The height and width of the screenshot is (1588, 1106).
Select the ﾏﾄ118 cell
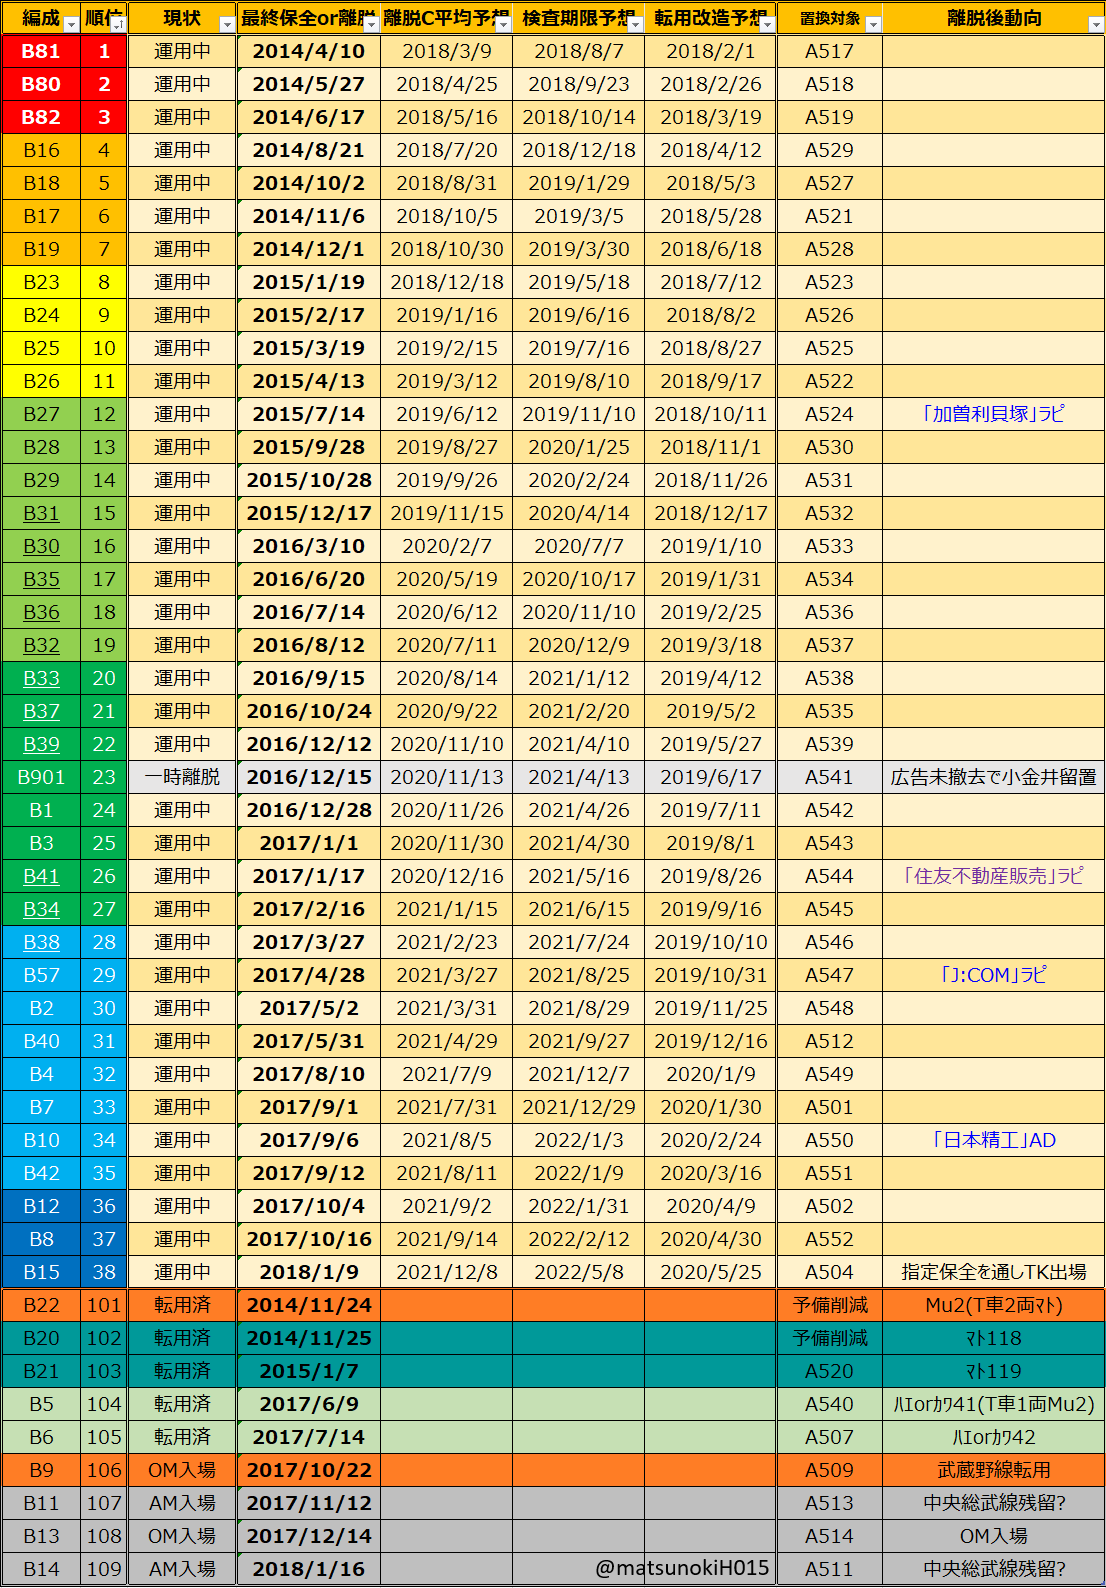[994, 1338]
